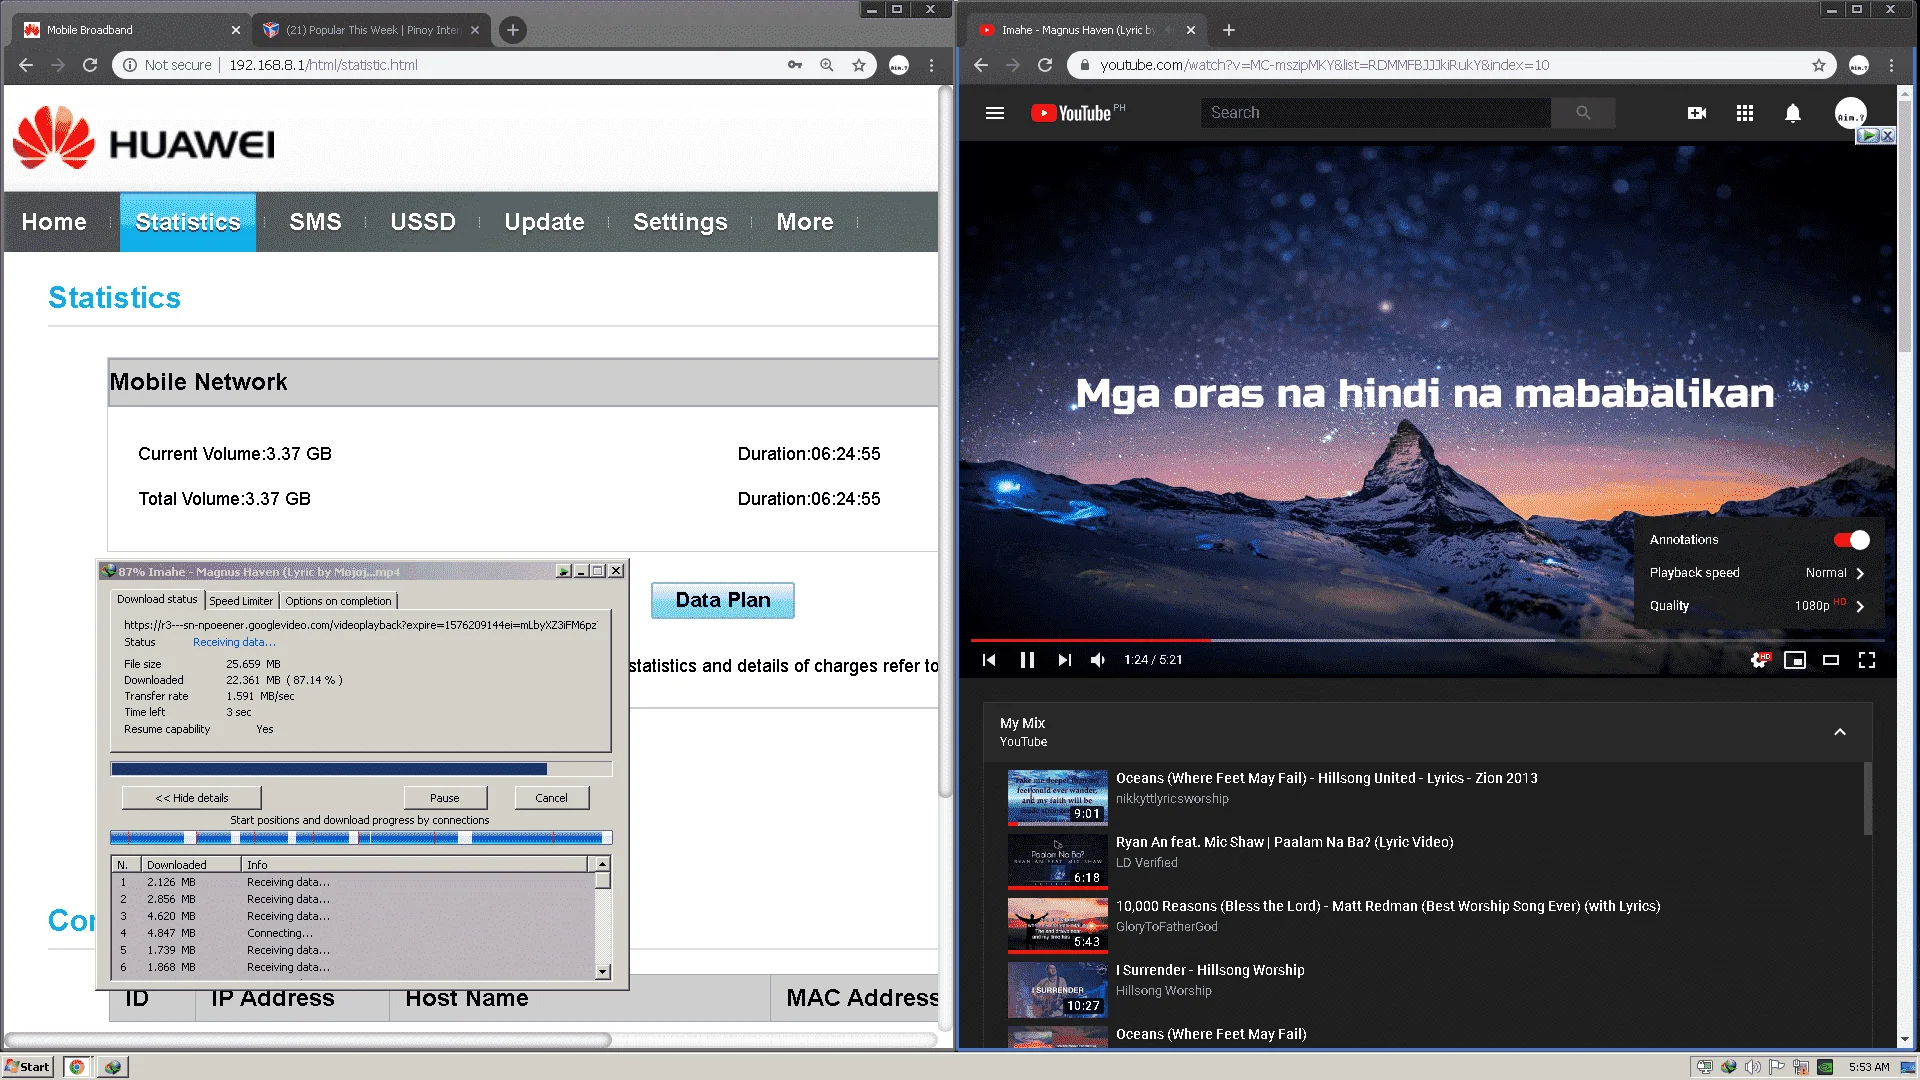Open the USSD navigation tab
The image size is (1920, 1080).
coord(423,222)
